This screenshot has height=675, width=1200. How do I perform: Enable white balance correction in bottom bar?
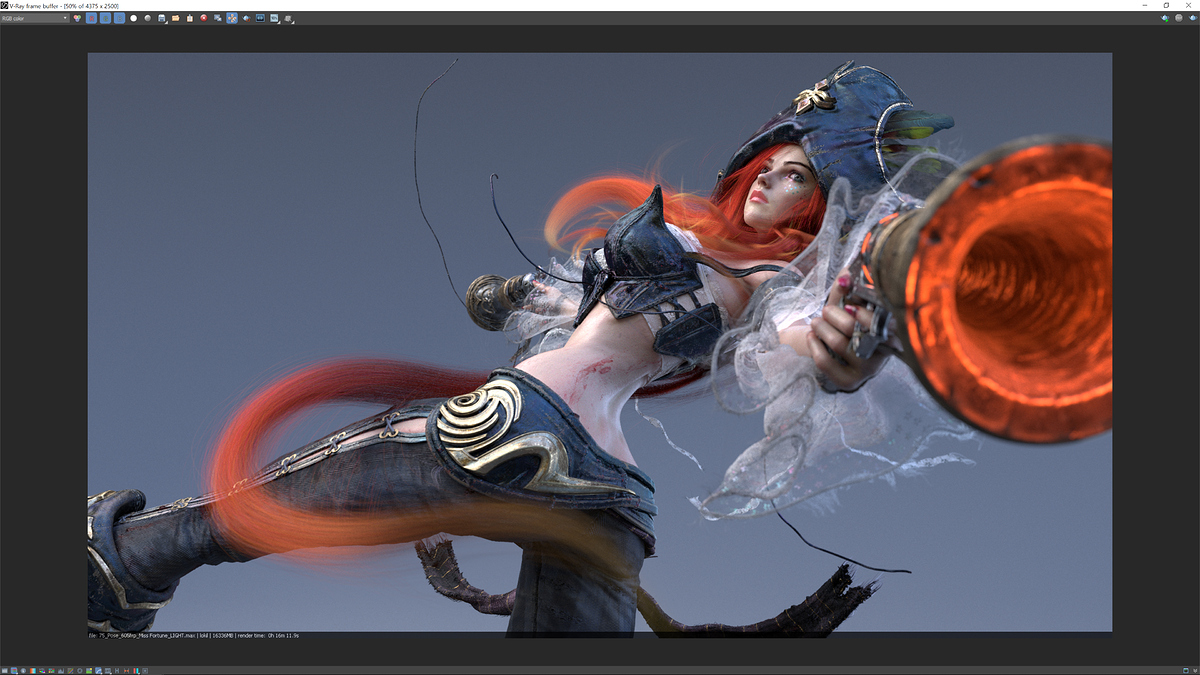tap(32, 670)
